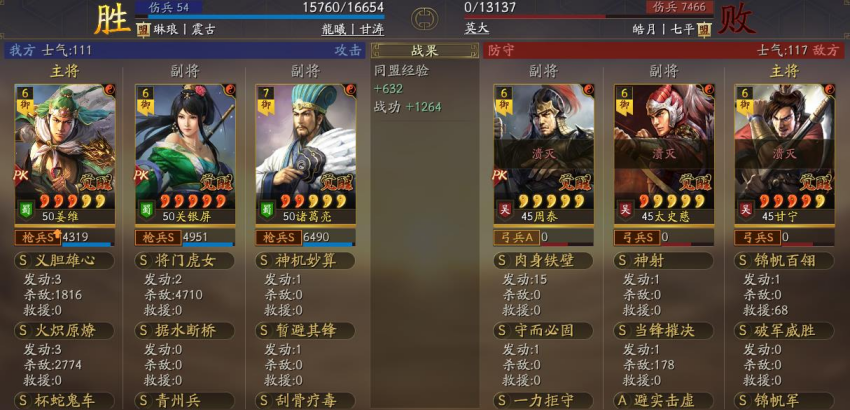The height and width of the screenshot is (410, 850).
Task: Click the 枪兵S troop type tag under 姜维
Action: tap(37, 237)
